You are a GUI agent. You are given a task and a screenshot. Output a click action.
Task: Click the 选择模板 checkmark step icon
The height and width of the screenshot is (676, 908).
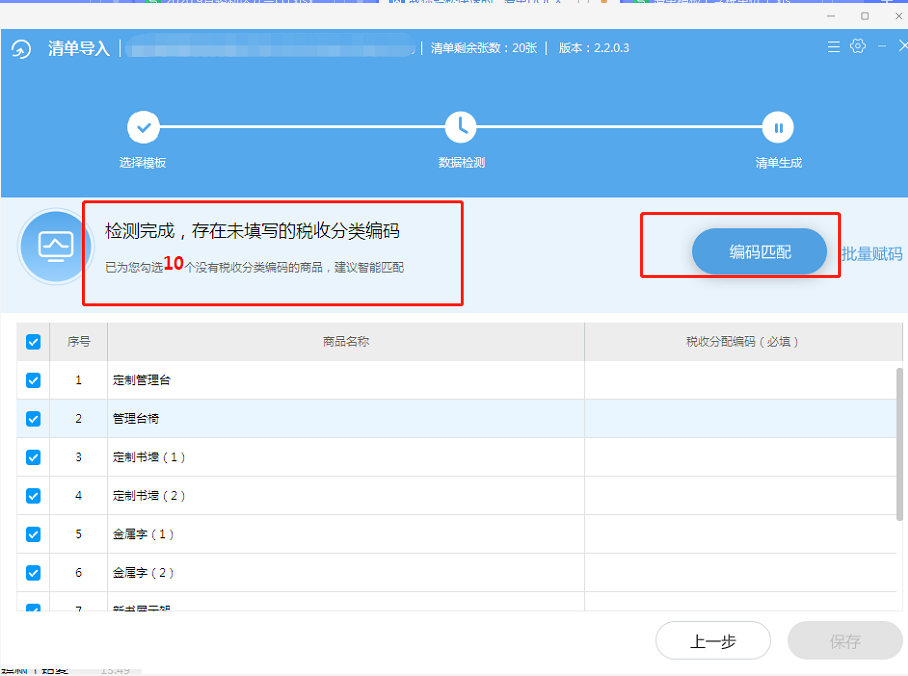(143, 128)
